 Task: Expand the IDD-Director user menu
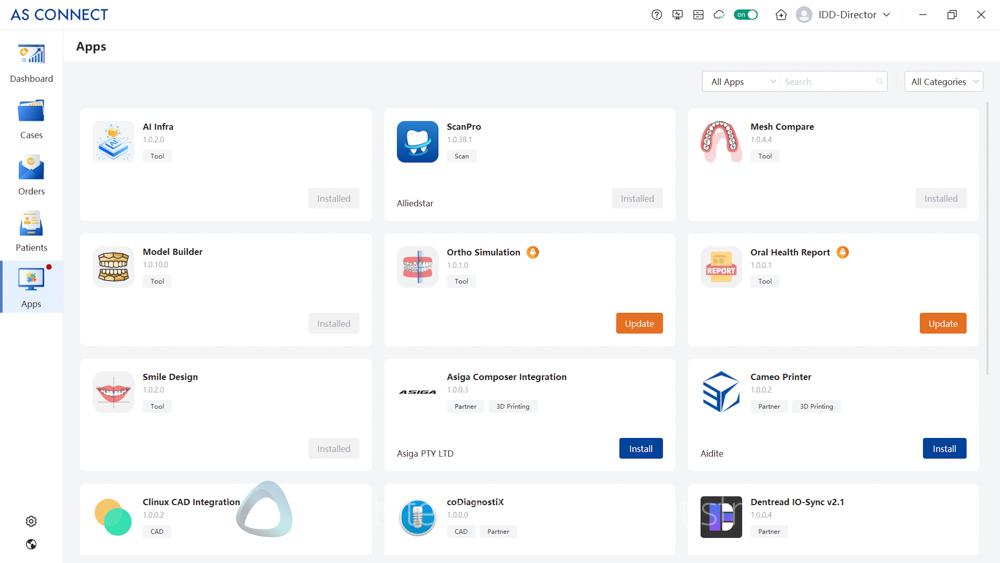tap(844, 15)
